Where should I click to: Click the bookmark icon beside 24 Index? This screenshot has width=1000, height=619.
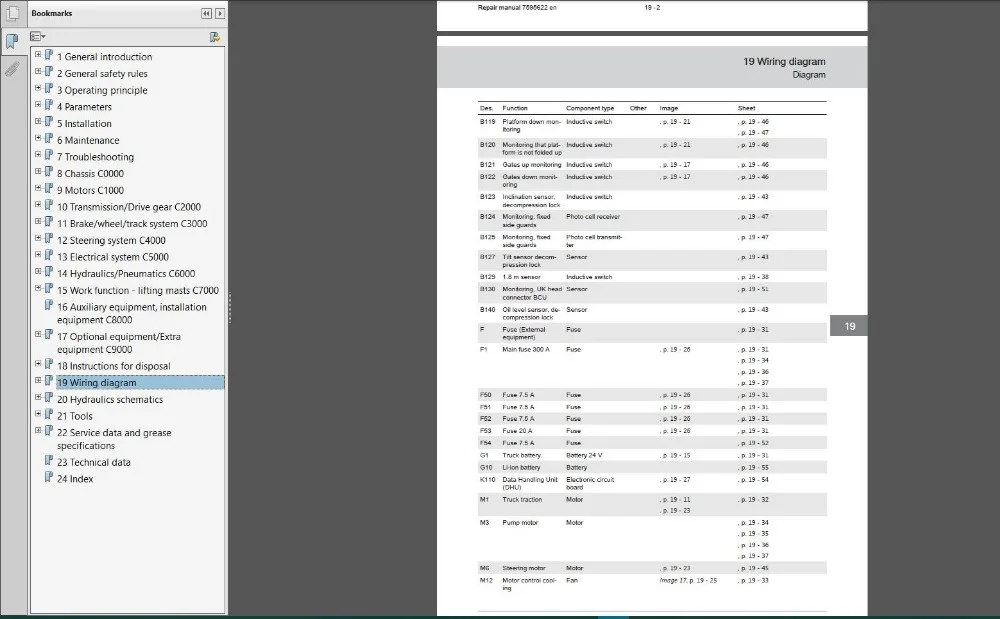[x=48, y=477]
